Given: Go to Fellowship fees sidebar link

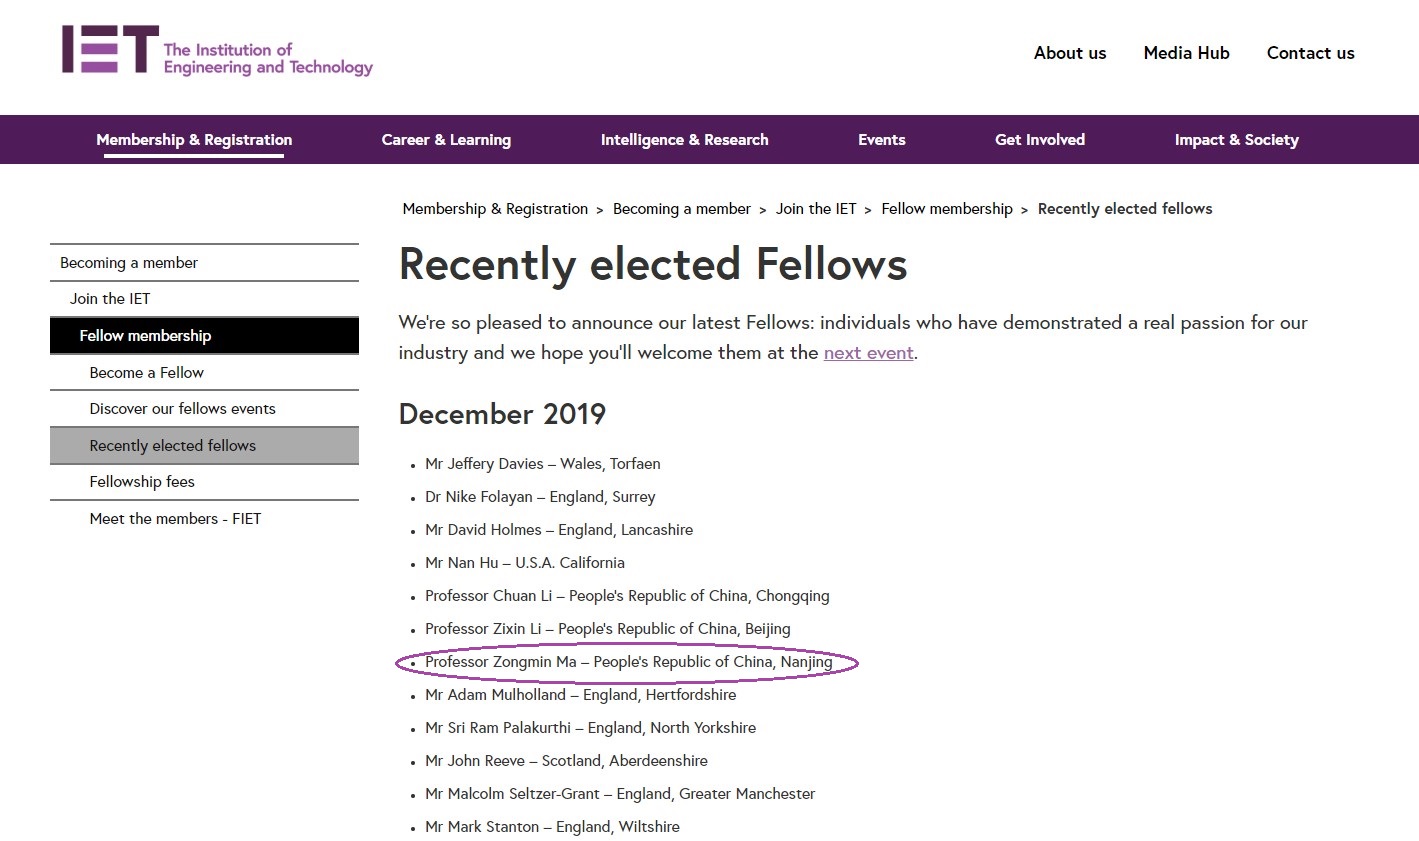Looking at the screenshot, I should 142,482.
